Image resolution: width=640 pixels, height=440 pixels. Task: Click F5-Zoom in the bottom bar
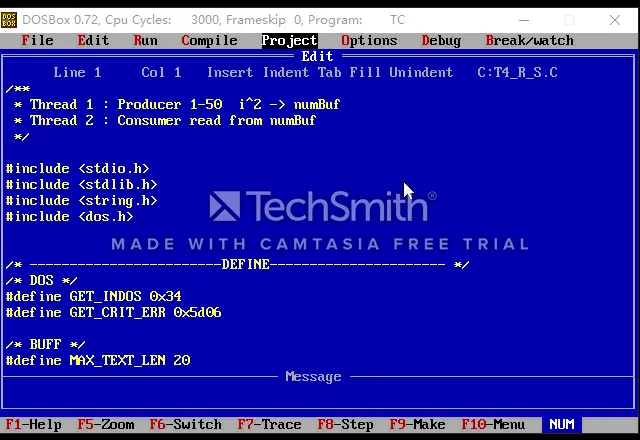pos(105,424)
